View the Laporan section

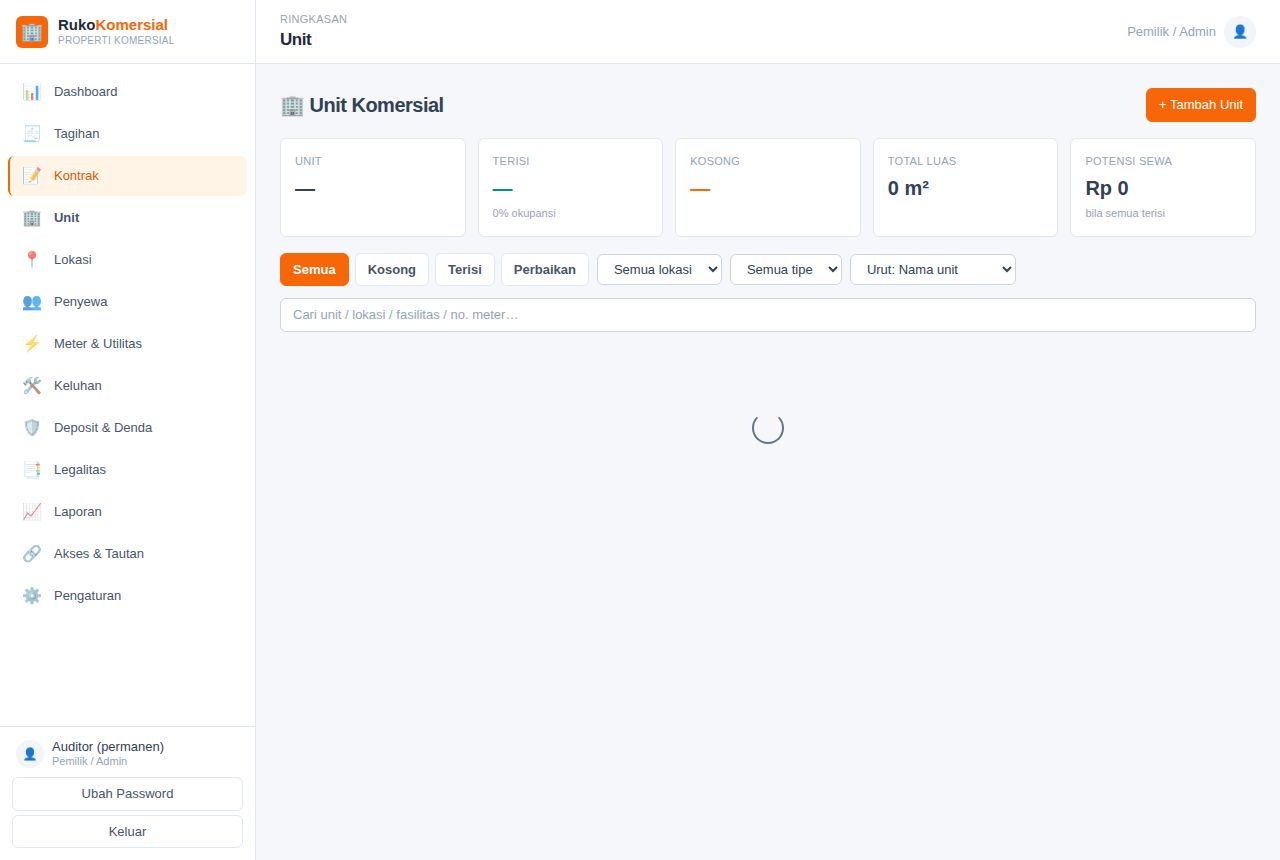[127, 512]
